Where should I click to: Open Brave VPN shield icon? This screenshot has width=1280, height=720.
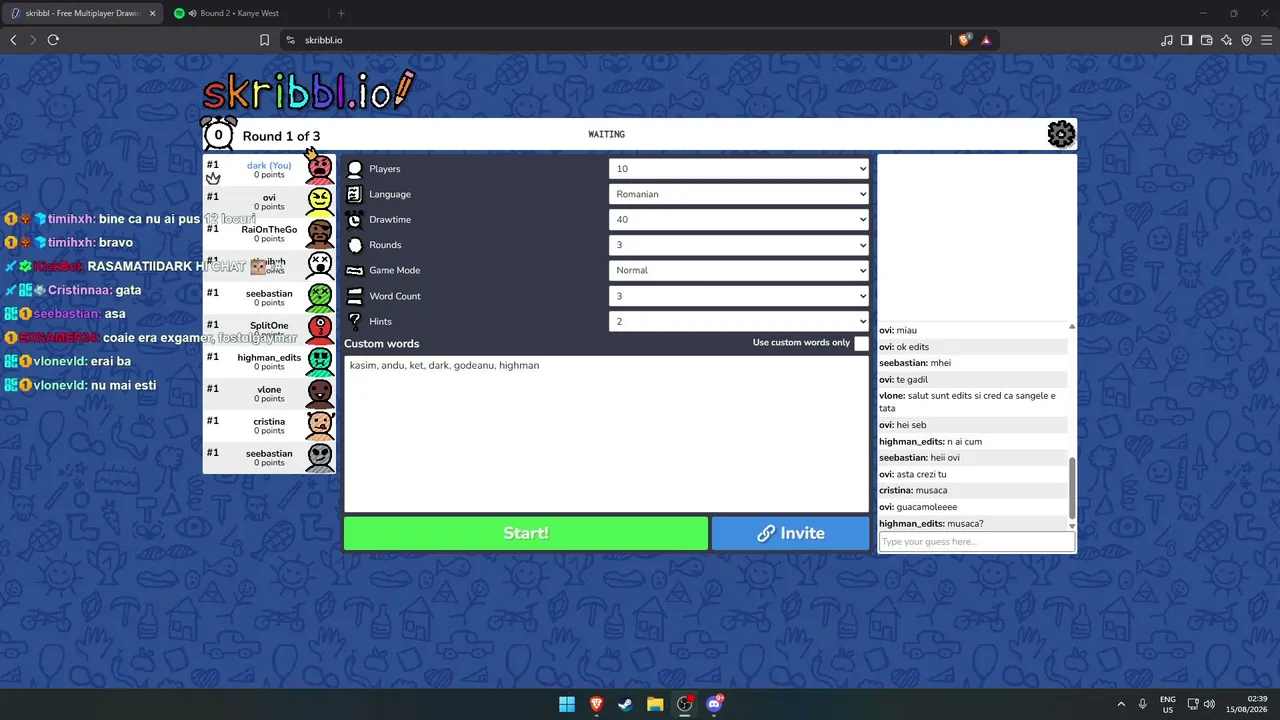tap(1247, 40)
